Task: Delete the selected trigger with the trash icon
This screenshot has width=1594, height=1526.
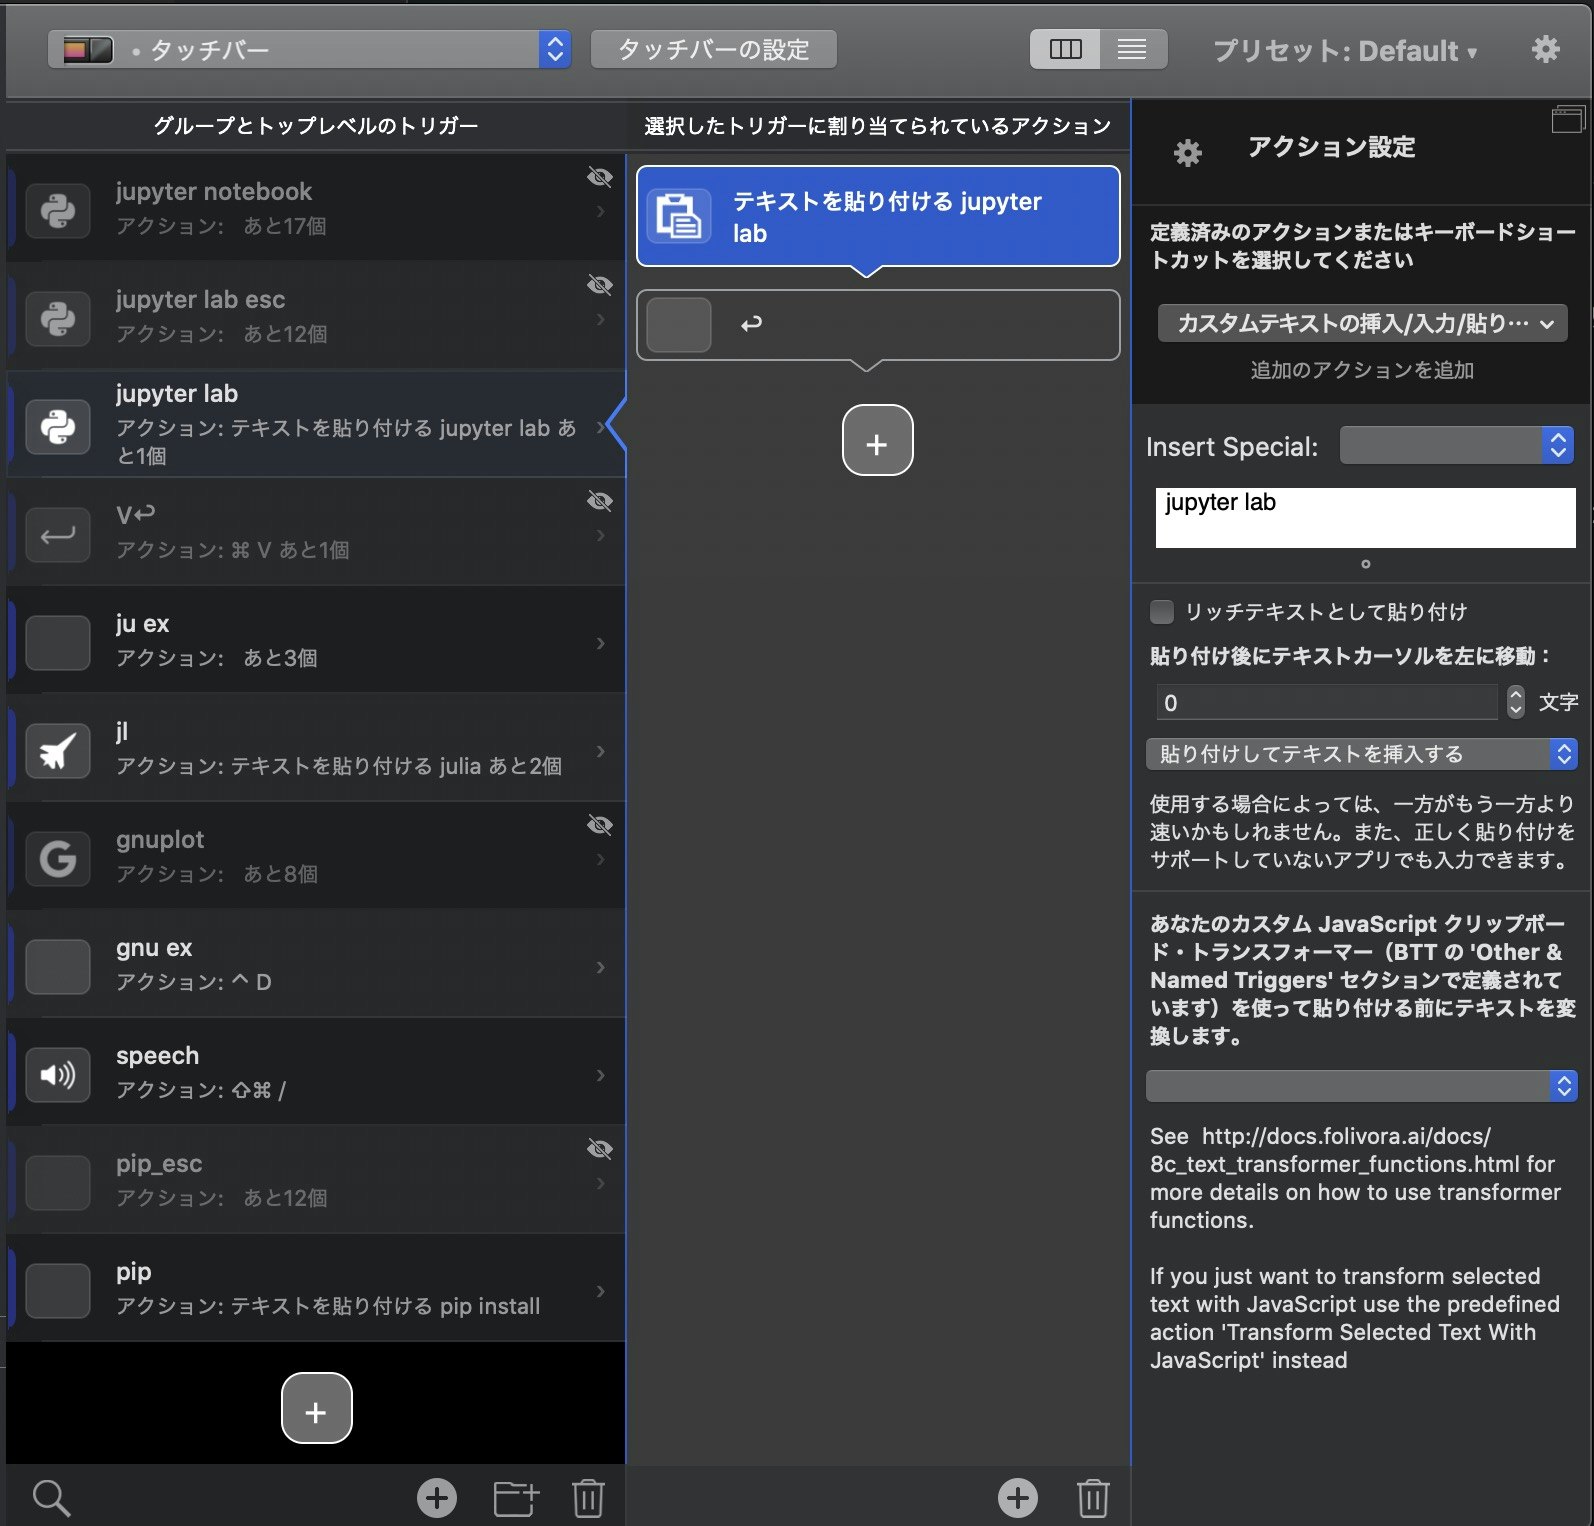Action: coord(588,1498)
